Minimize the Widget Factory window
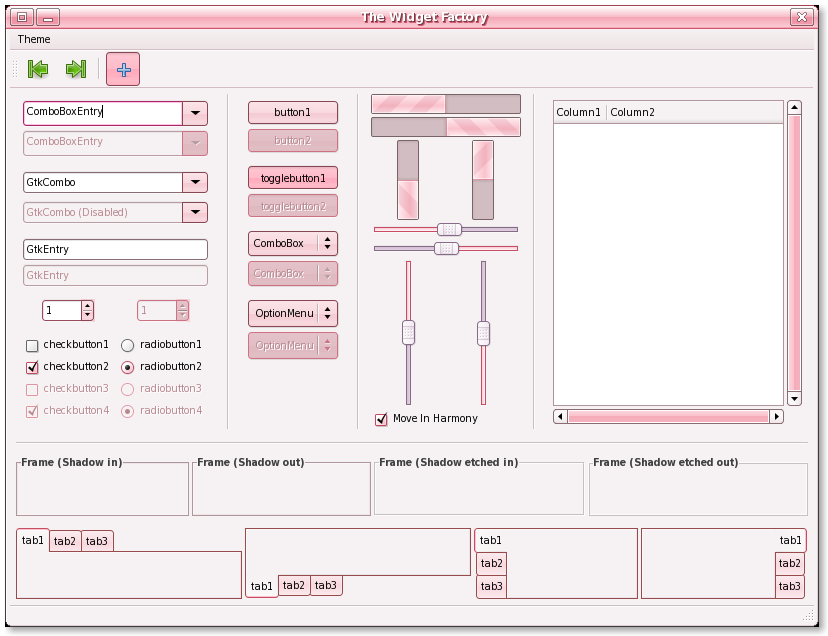Screen dimensions: 828x636 (48, 17)
